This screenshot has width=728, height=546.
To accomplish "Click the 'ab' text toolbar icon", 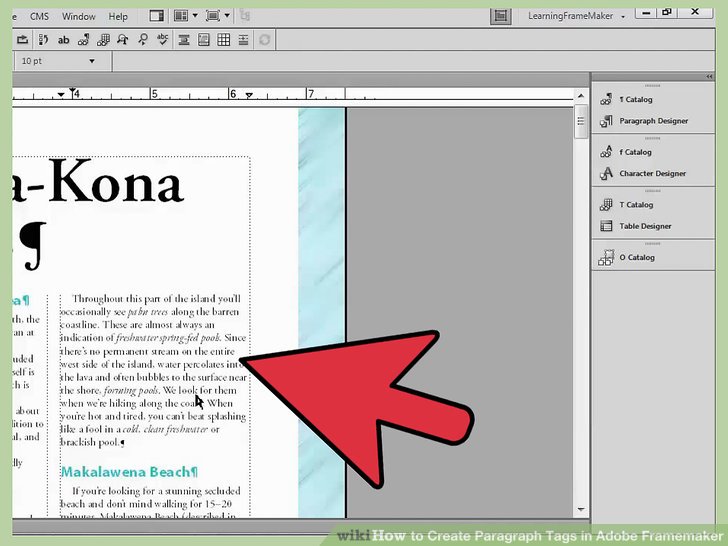I will 64,40.
